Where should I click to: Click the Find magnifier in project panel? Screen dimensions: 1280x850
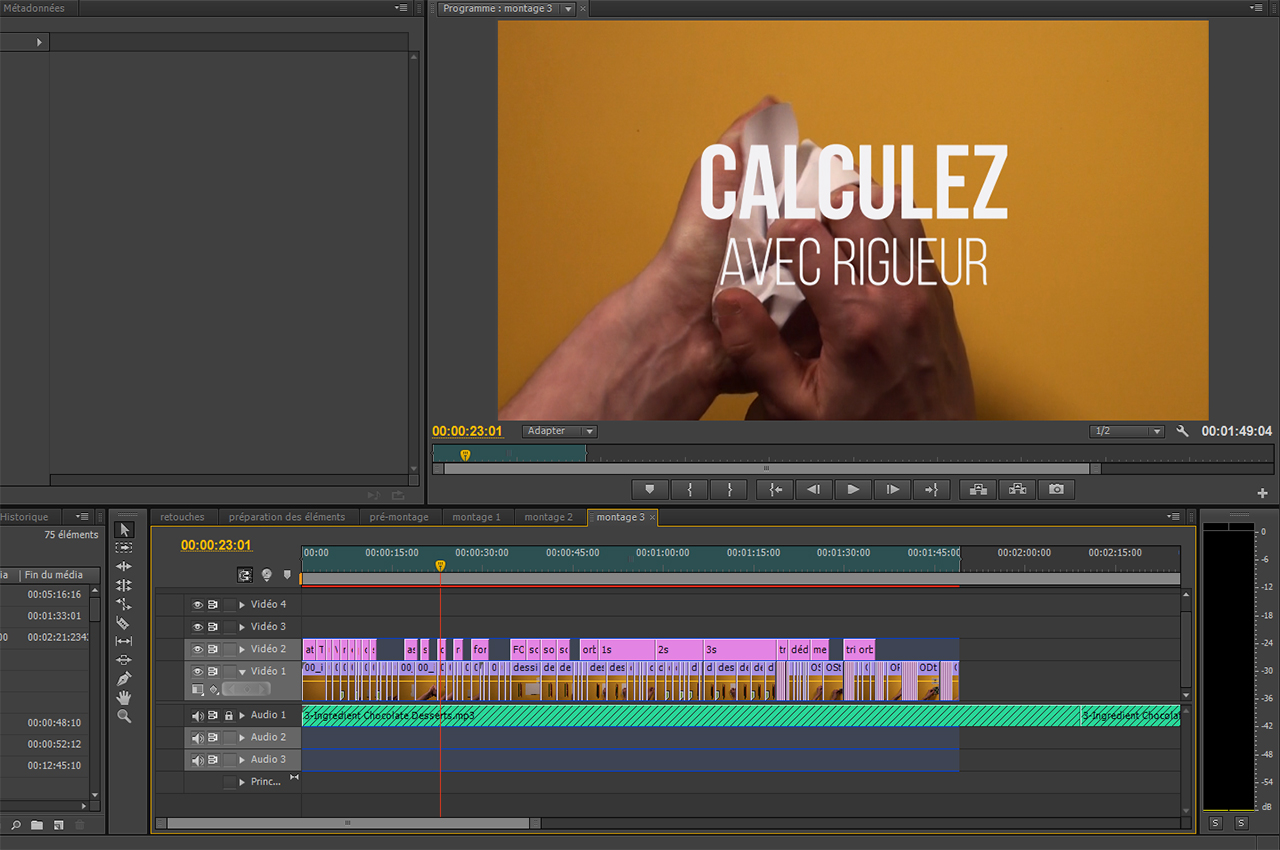pyautogui.click(x=16, y=825)
